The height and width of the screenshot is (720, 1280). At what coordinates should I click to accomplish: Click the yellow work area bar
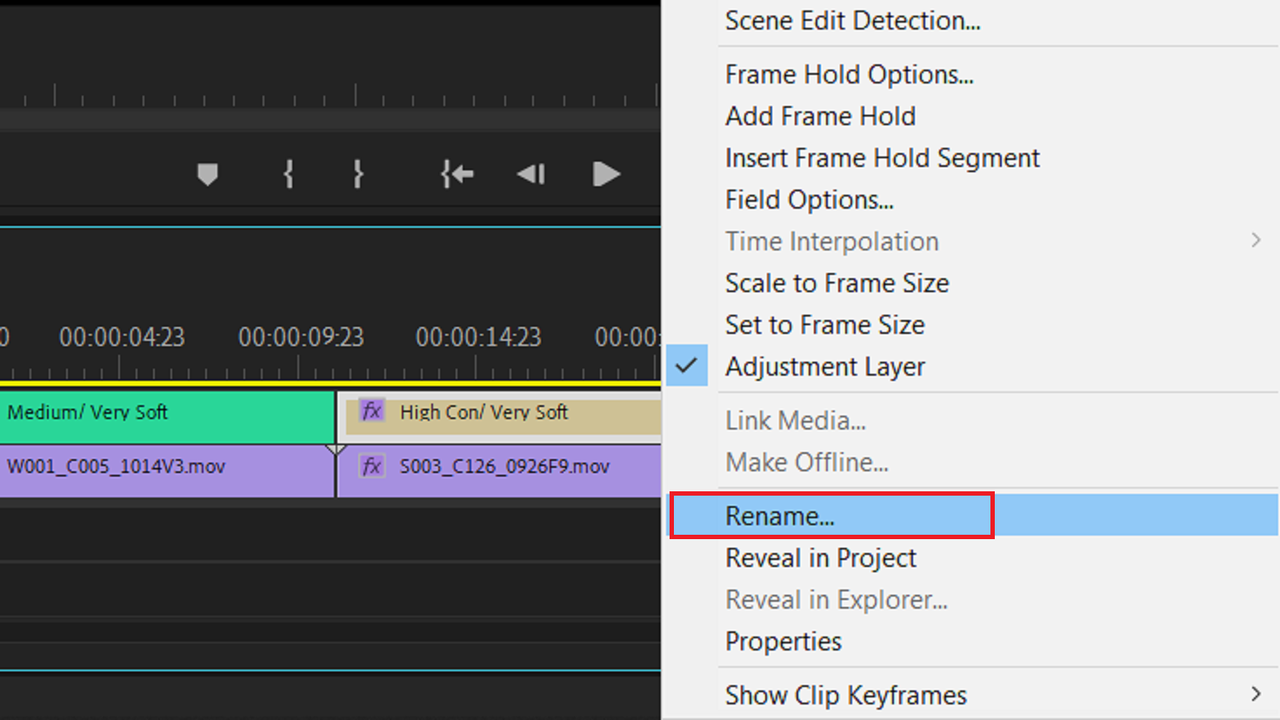tap(330, 383)
